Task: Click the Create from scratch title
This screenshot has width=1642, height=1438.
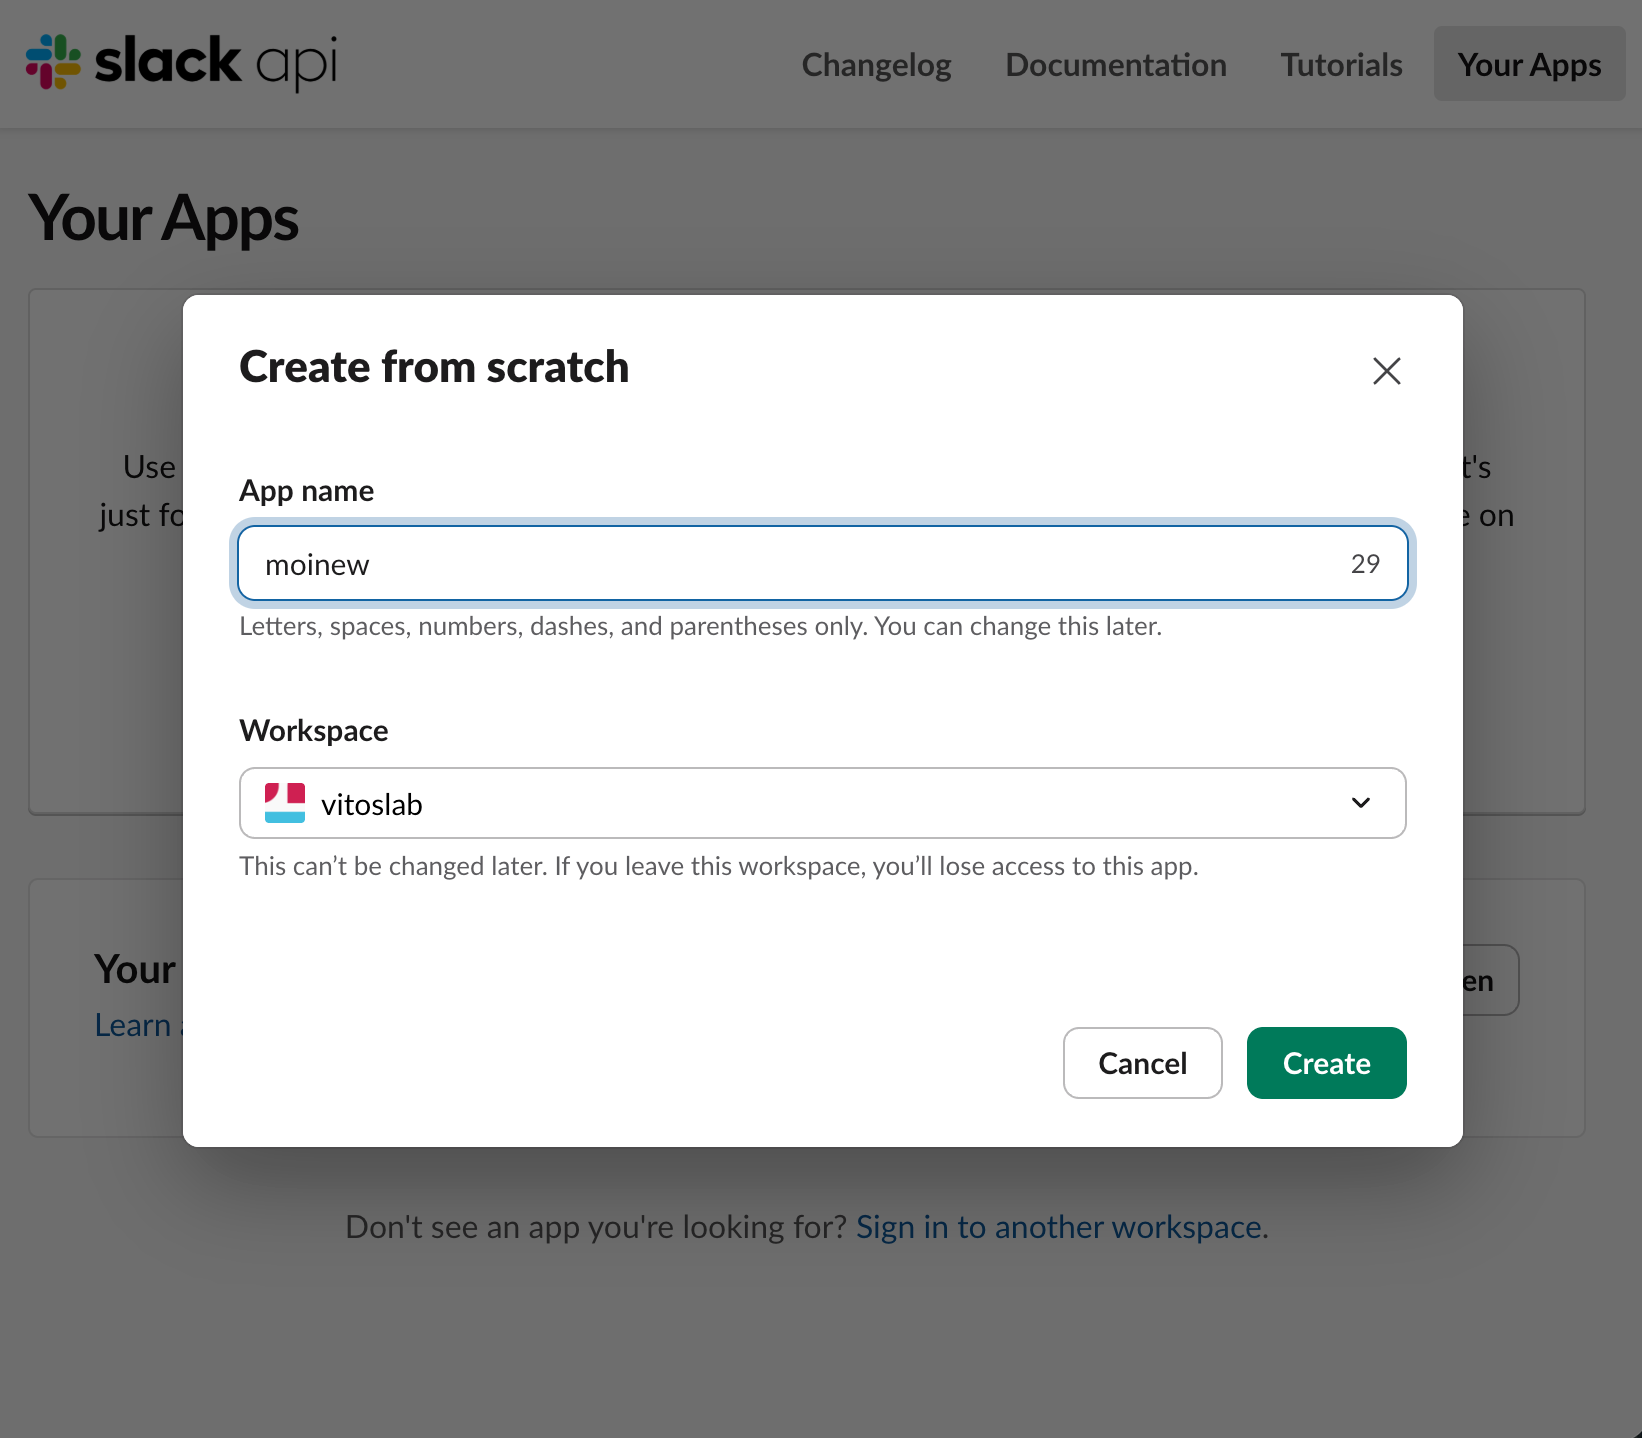Action: coord(434,367)
